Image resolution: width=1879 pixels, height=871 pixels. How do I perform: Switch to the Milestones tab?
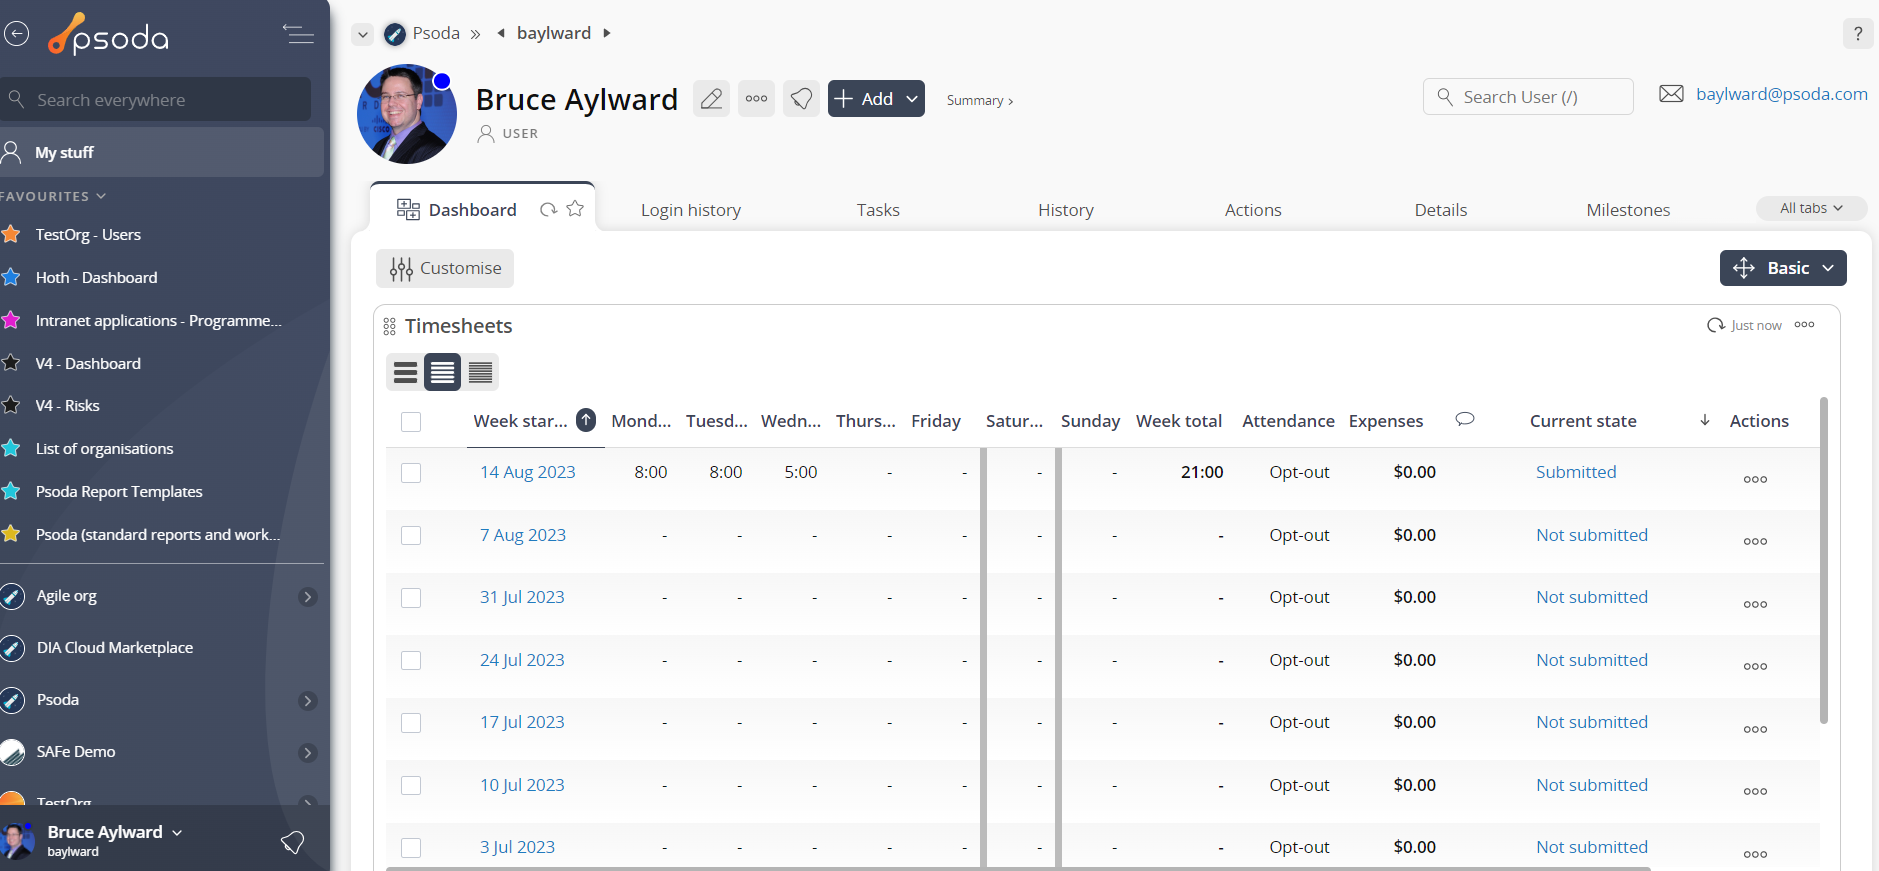tap(1628, 210)
